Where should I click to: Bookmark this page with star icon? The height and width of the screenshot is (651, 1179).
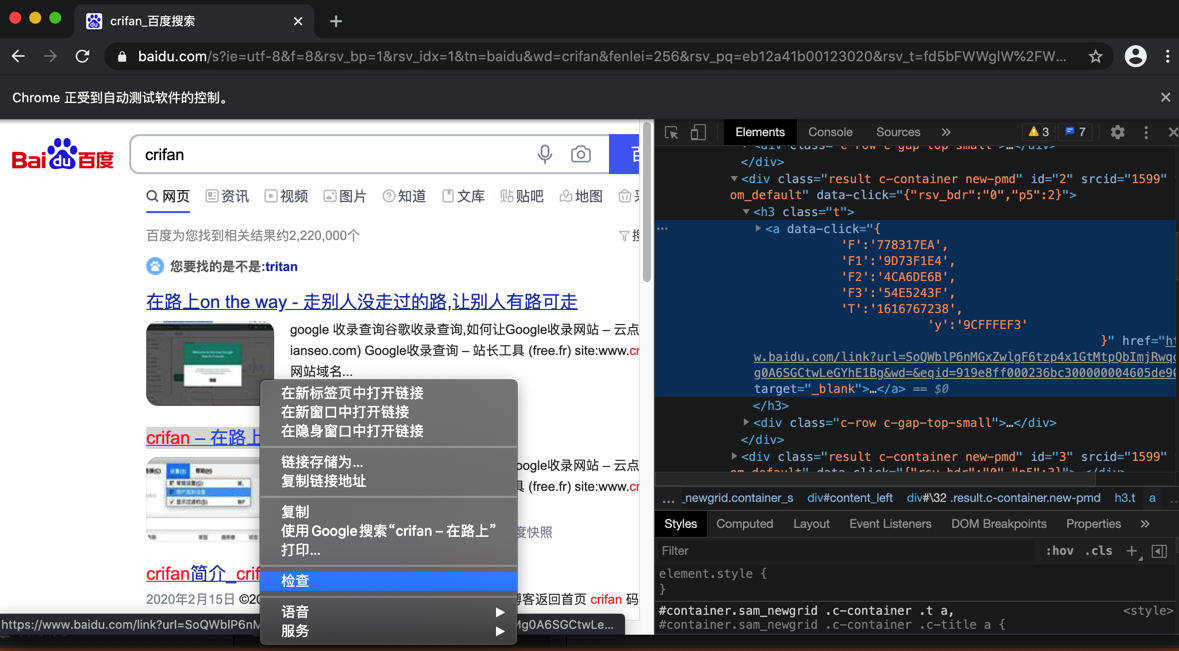click(1096, 56)
